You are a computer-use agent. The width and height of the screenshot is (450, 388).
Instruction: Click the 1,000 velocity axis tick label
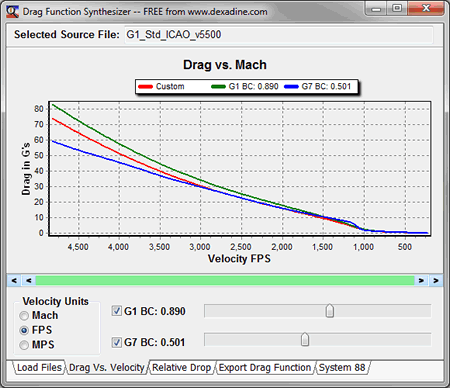click(x=363, y=247)
